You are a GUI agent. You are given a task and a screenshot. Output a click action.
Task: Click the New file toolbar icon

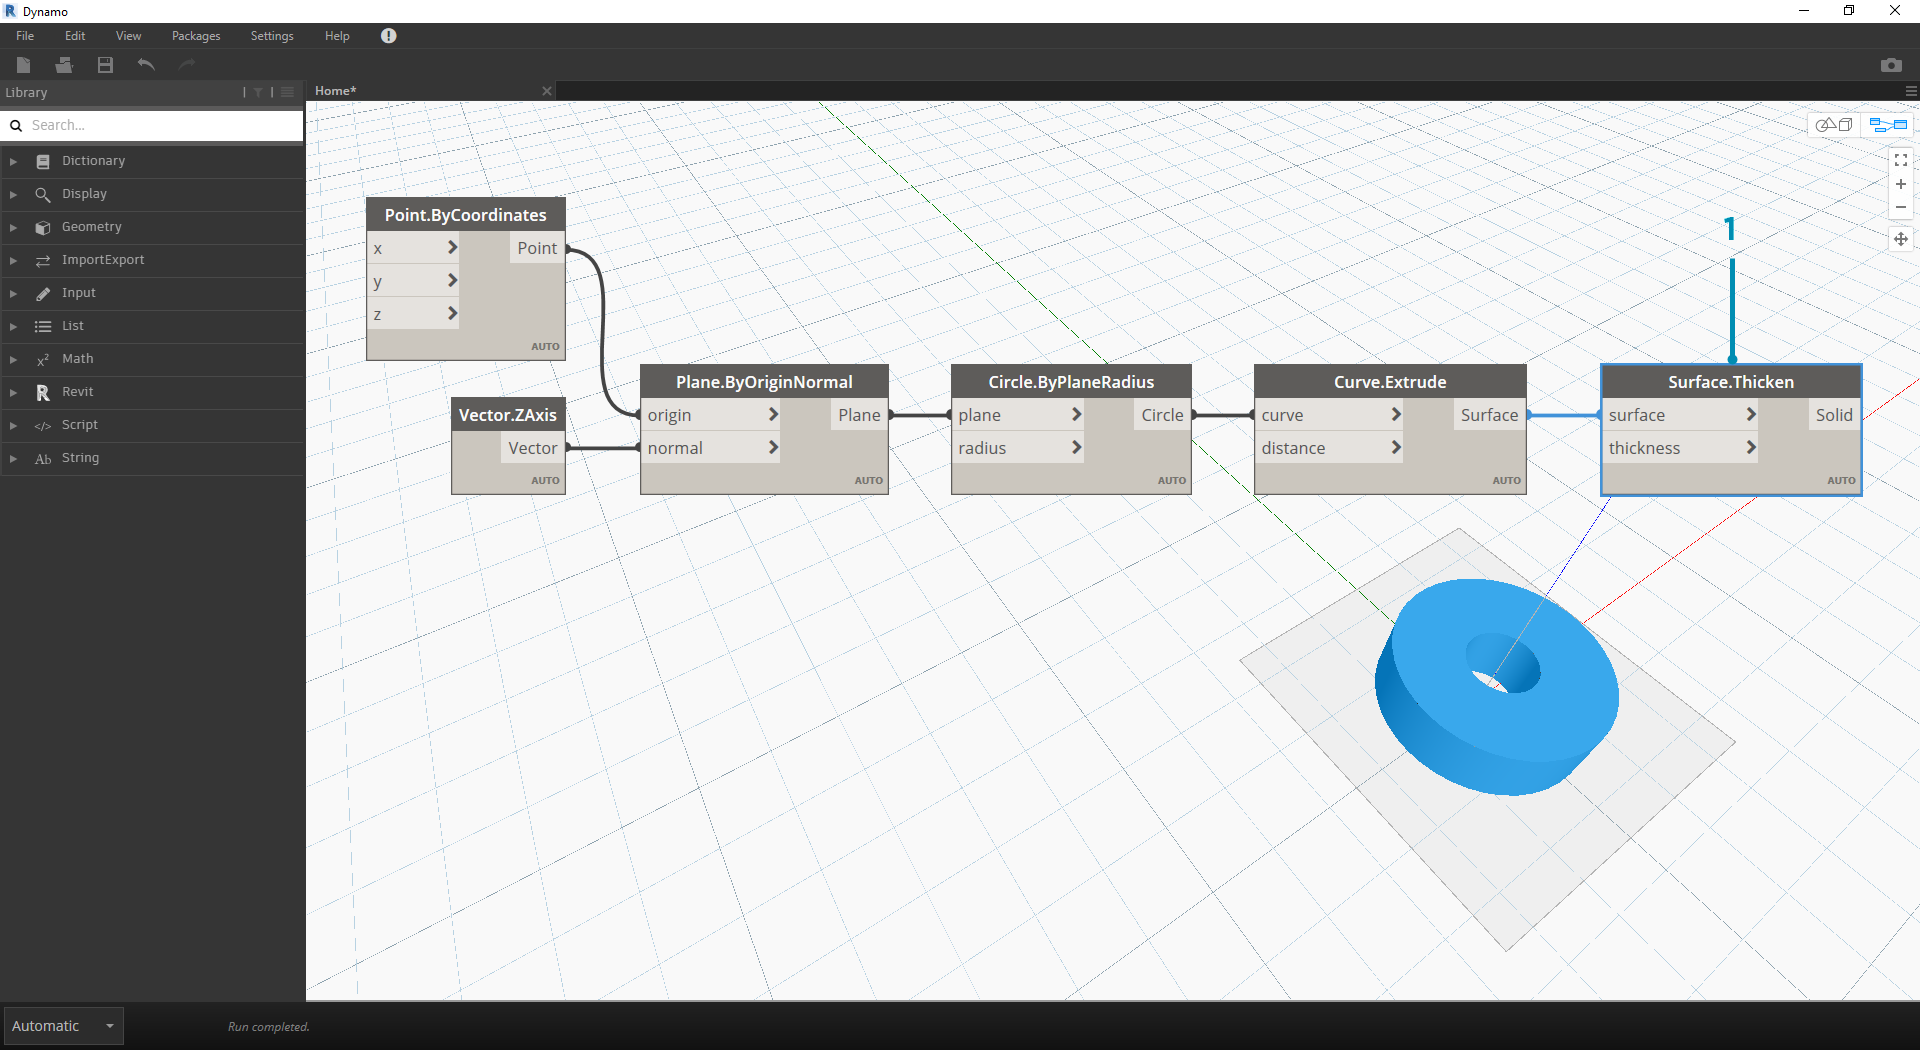24,65
